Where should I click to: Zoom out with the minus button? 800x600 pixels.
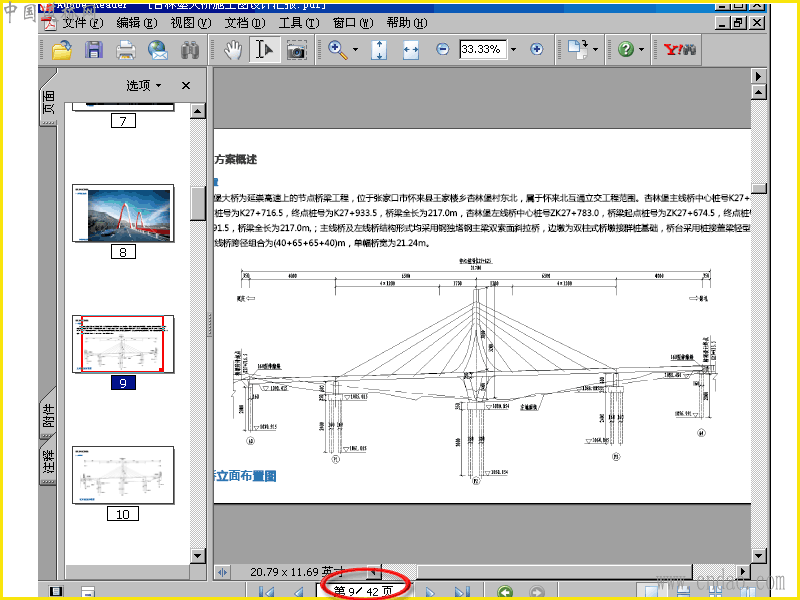(443, 49)
